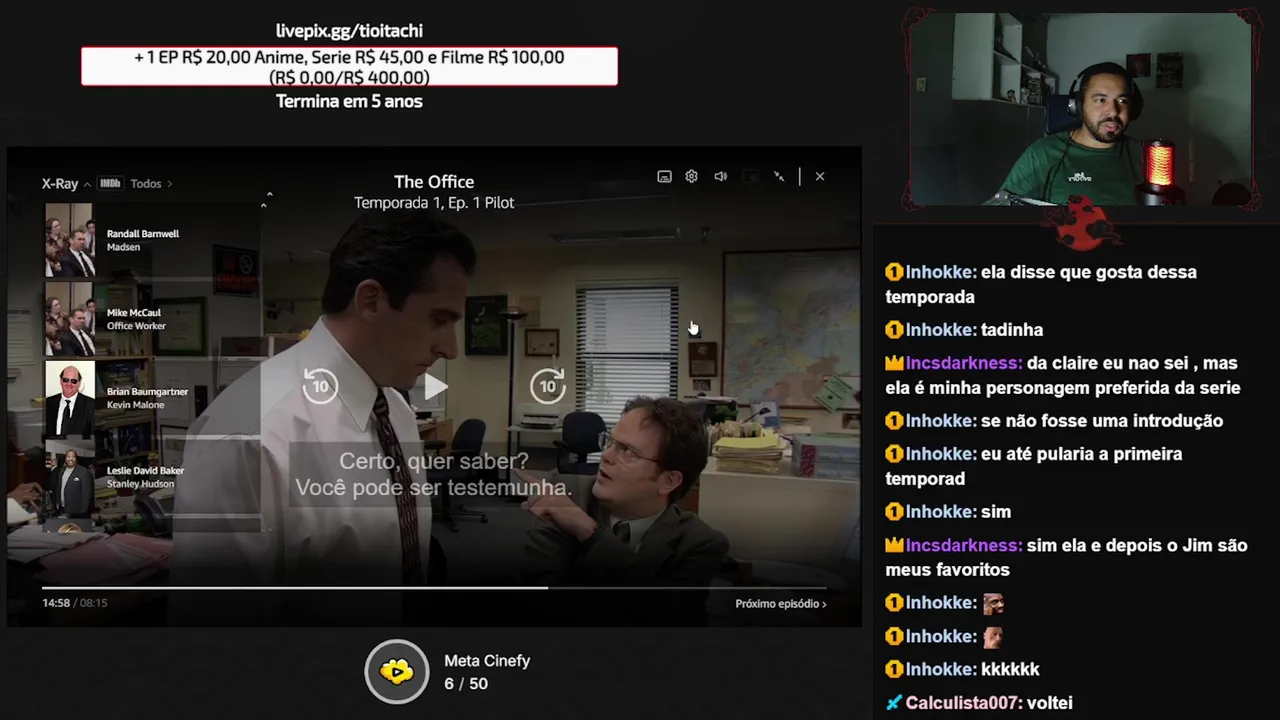1280x720 pixels.
Task: Go to Próximo episódio
Action: 781,604
